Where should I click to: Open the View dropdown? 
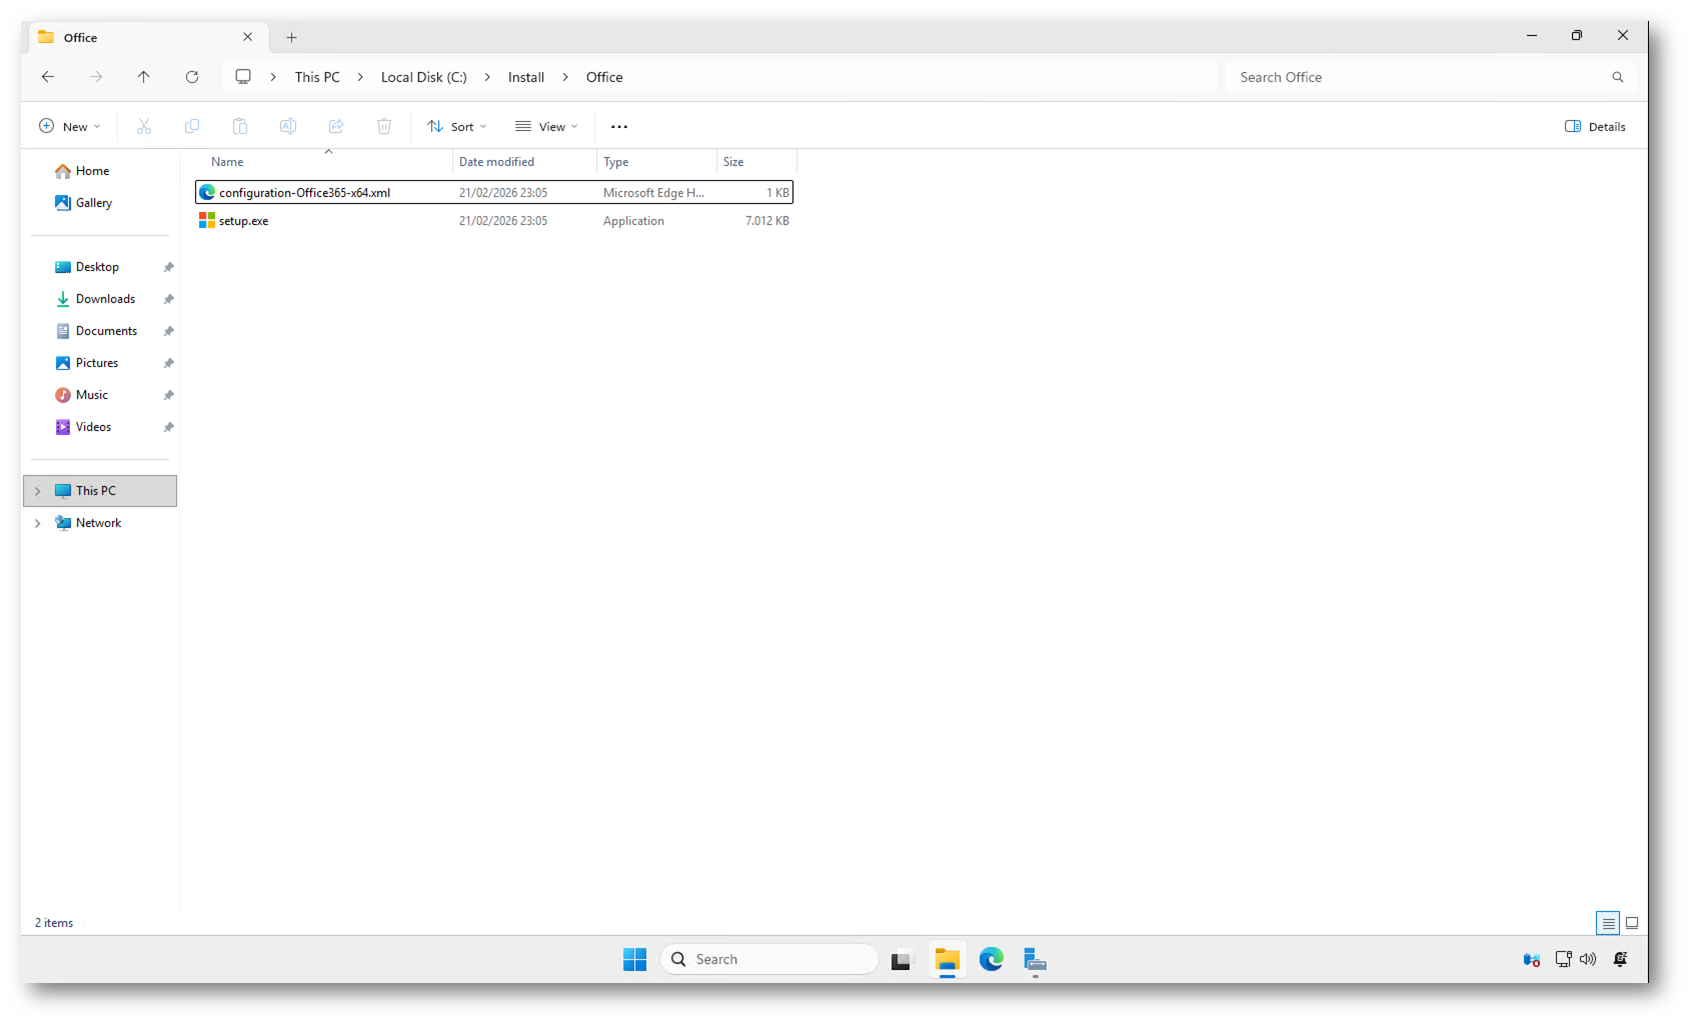click(547, 127)
